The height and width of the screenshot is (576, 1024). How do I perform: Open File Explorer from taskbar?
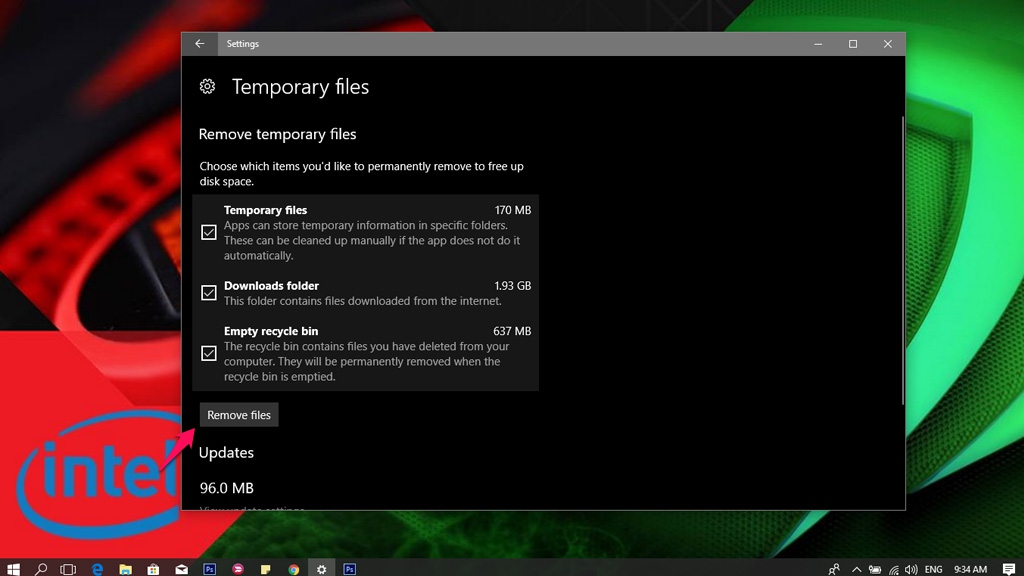coord(125,569)
